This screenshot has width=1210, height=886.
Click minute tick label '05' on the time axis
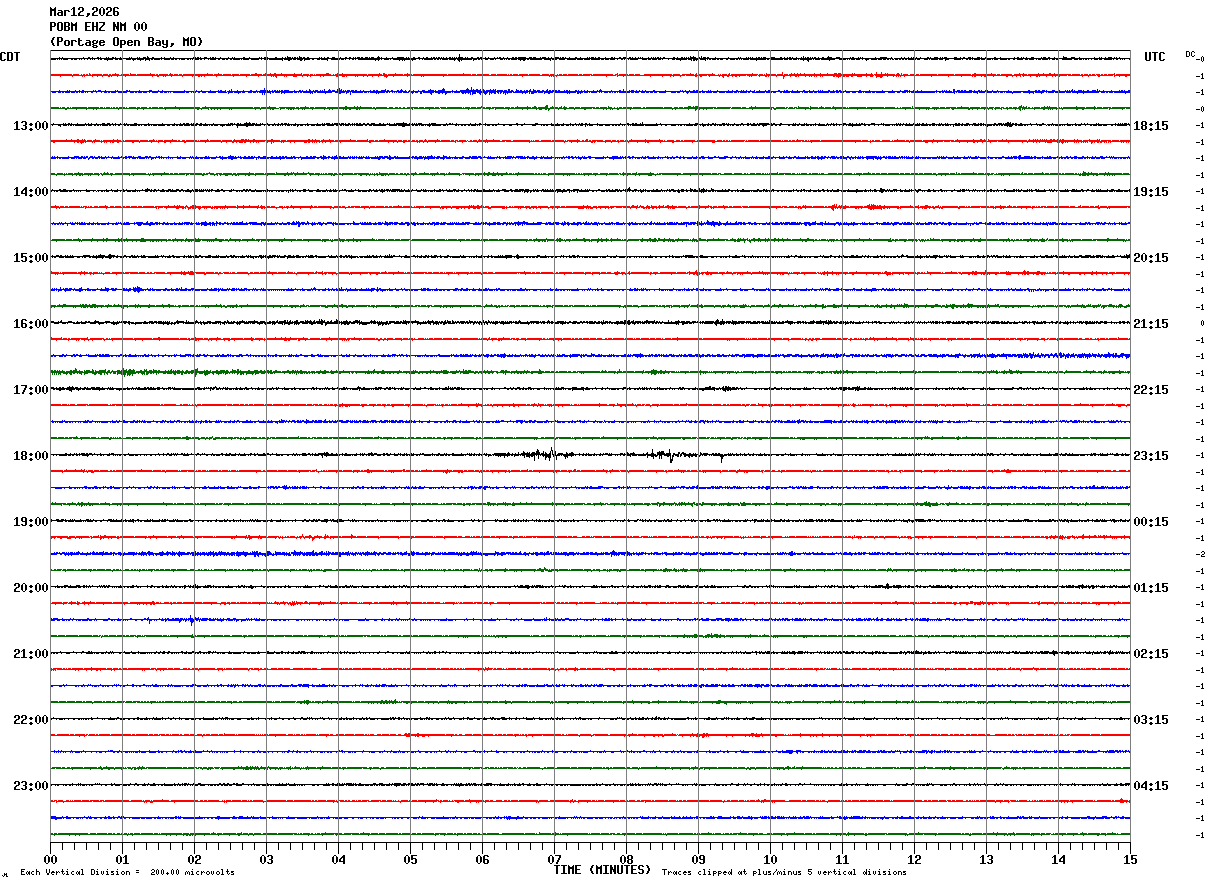point(410,859)
